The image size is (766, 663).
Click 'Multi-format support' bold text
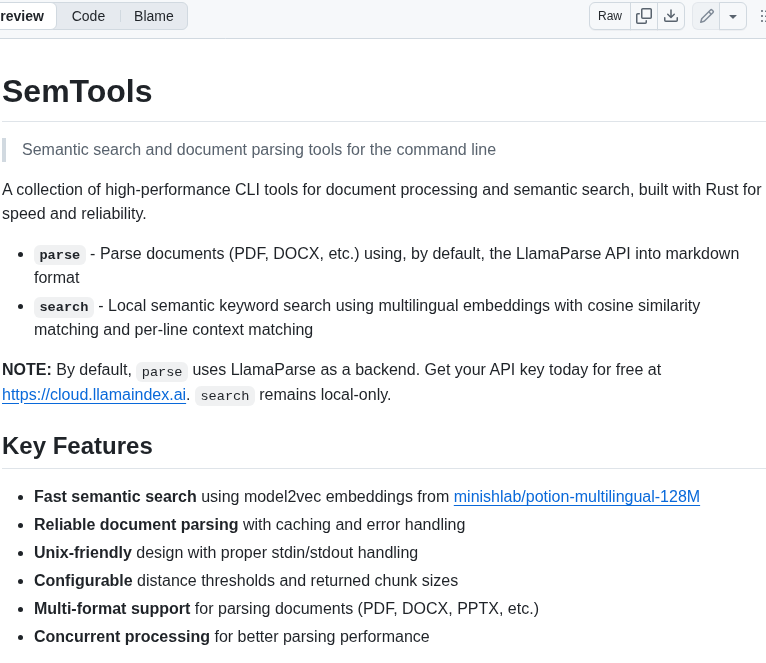tap(112, 608)
